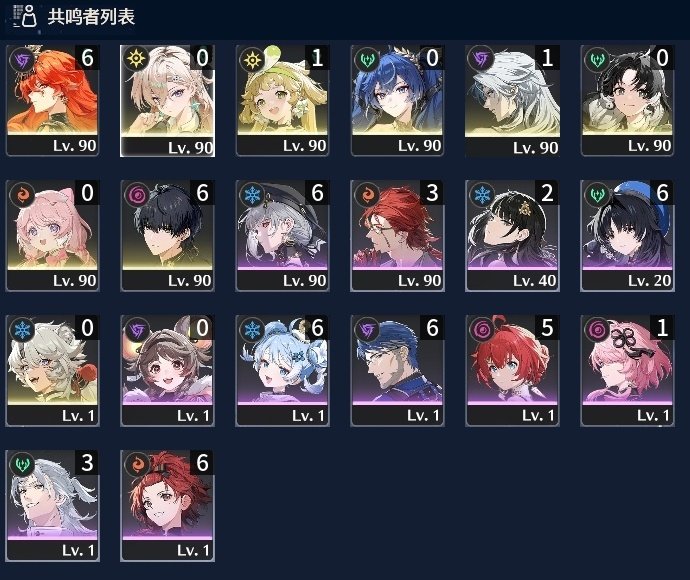
Task: Select the brown-haired mouse-ear girl Lv. 1
Action: [x=167, y=371]
